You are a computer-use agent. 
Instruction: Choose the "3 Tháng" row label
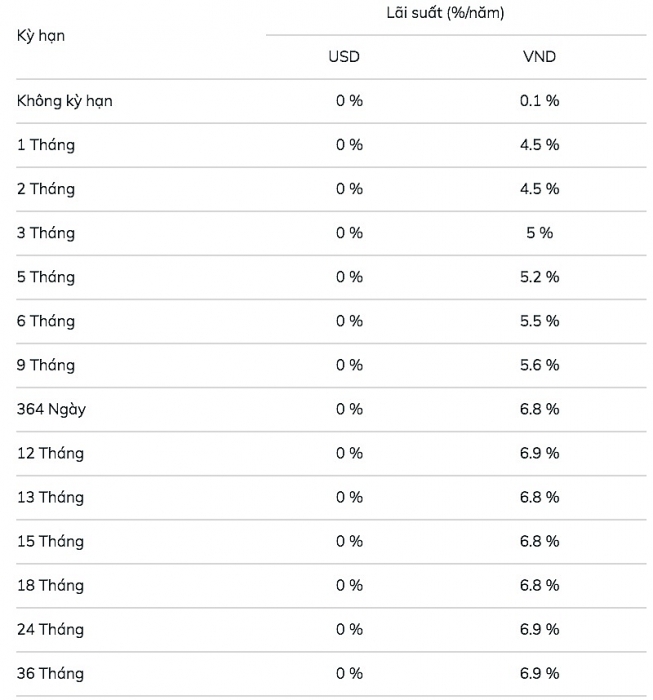tap(46, 233)
